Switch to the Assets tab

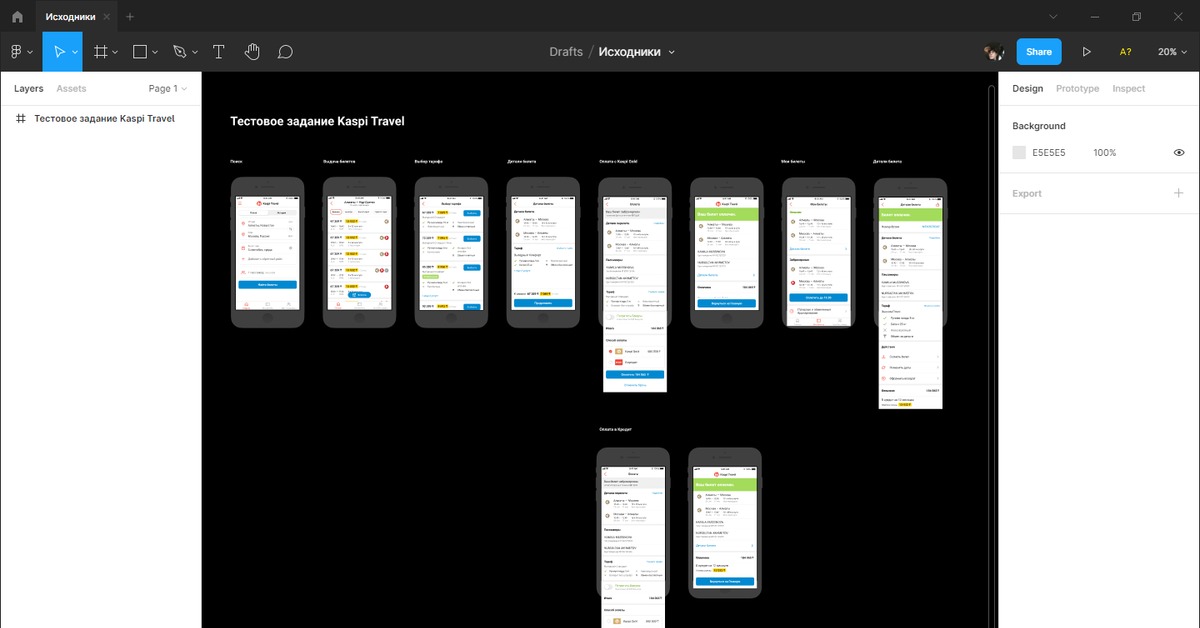point(71,88)
